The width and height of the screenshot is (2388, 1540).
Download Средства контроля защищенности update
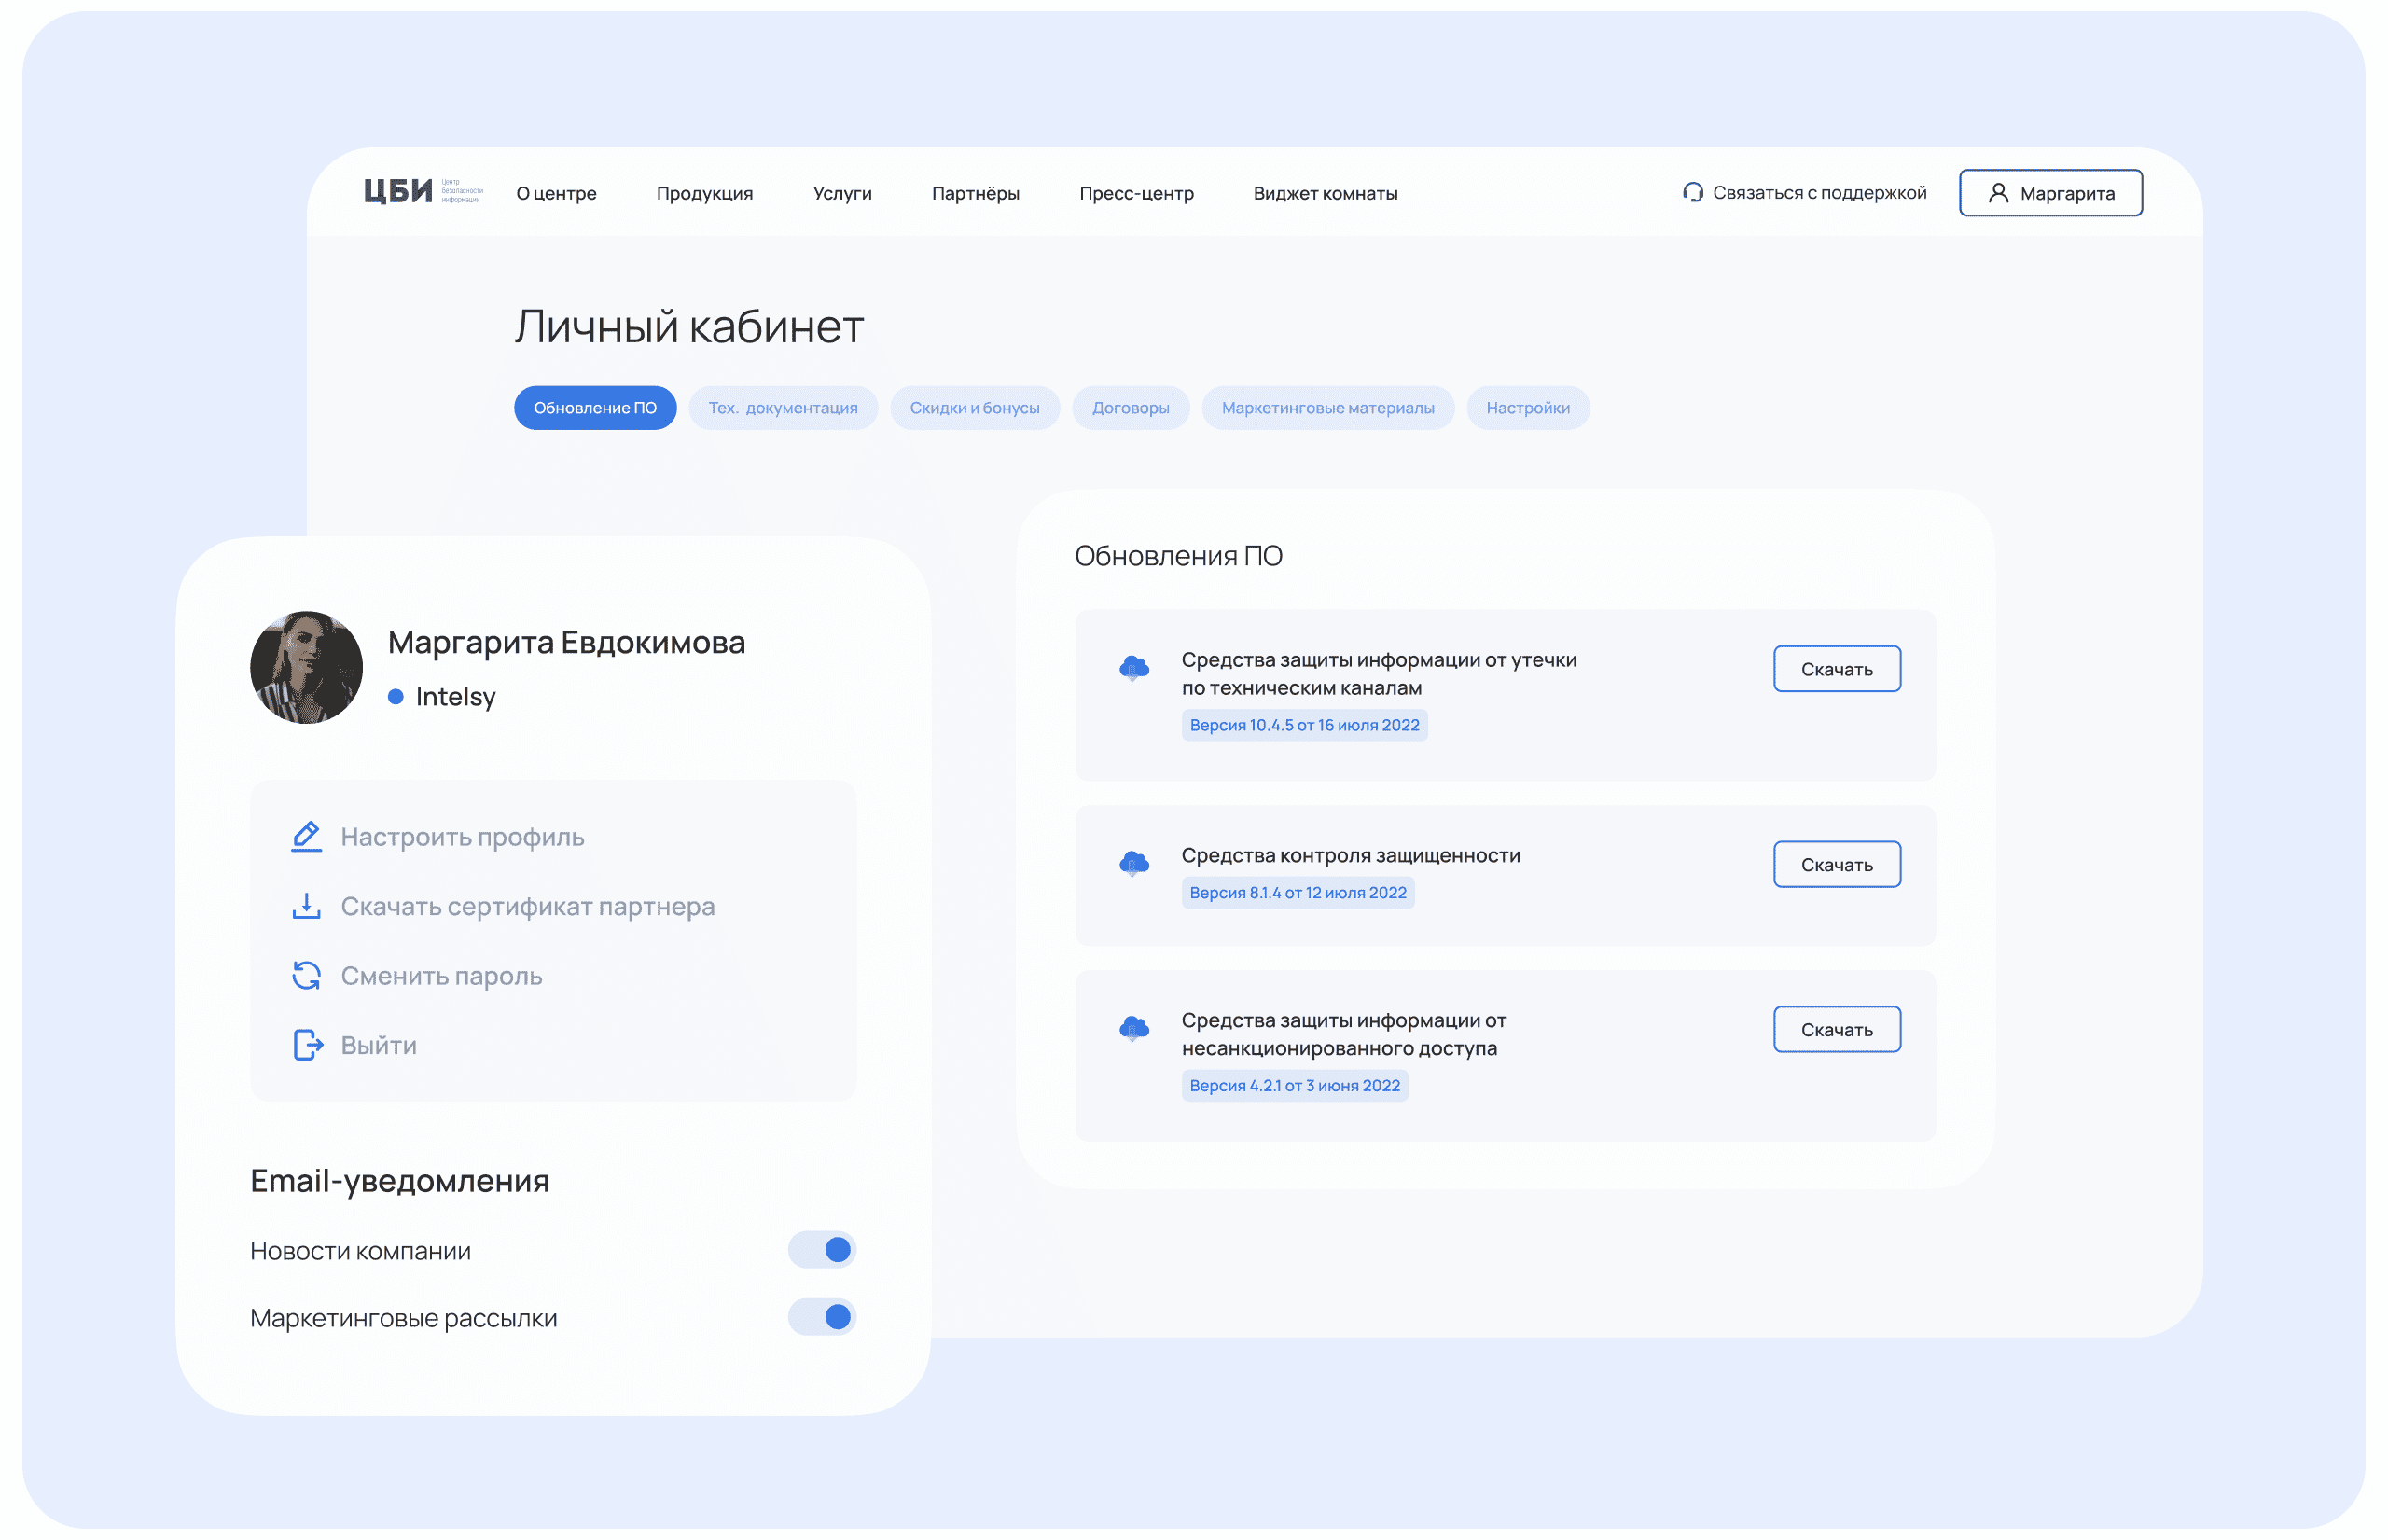coord(1836,863)
